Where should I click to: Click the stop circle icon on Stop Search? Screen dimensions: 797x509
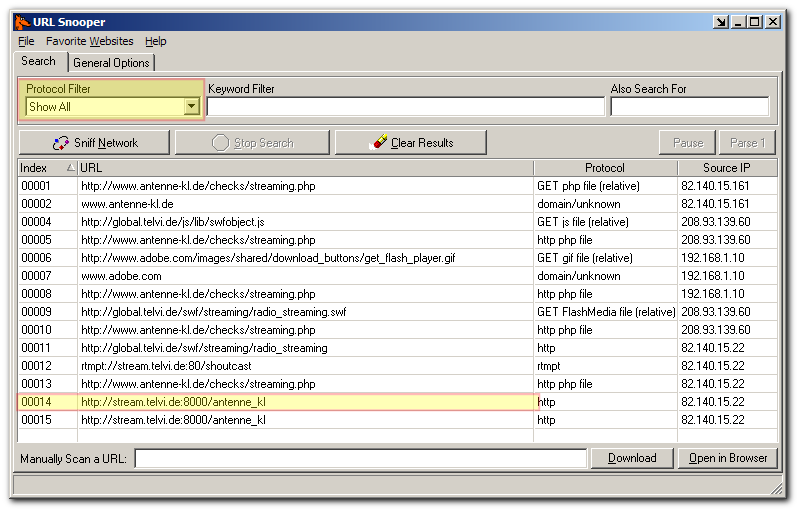click(220, 143)
